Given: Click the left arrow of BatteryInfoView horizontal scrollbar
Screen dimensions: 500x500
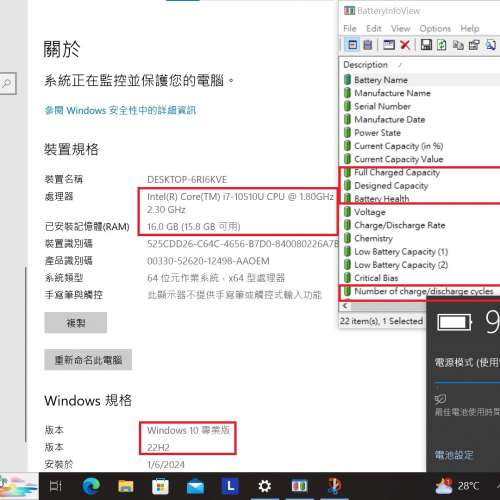Looking at the screenshot, I should pos(345,305).
